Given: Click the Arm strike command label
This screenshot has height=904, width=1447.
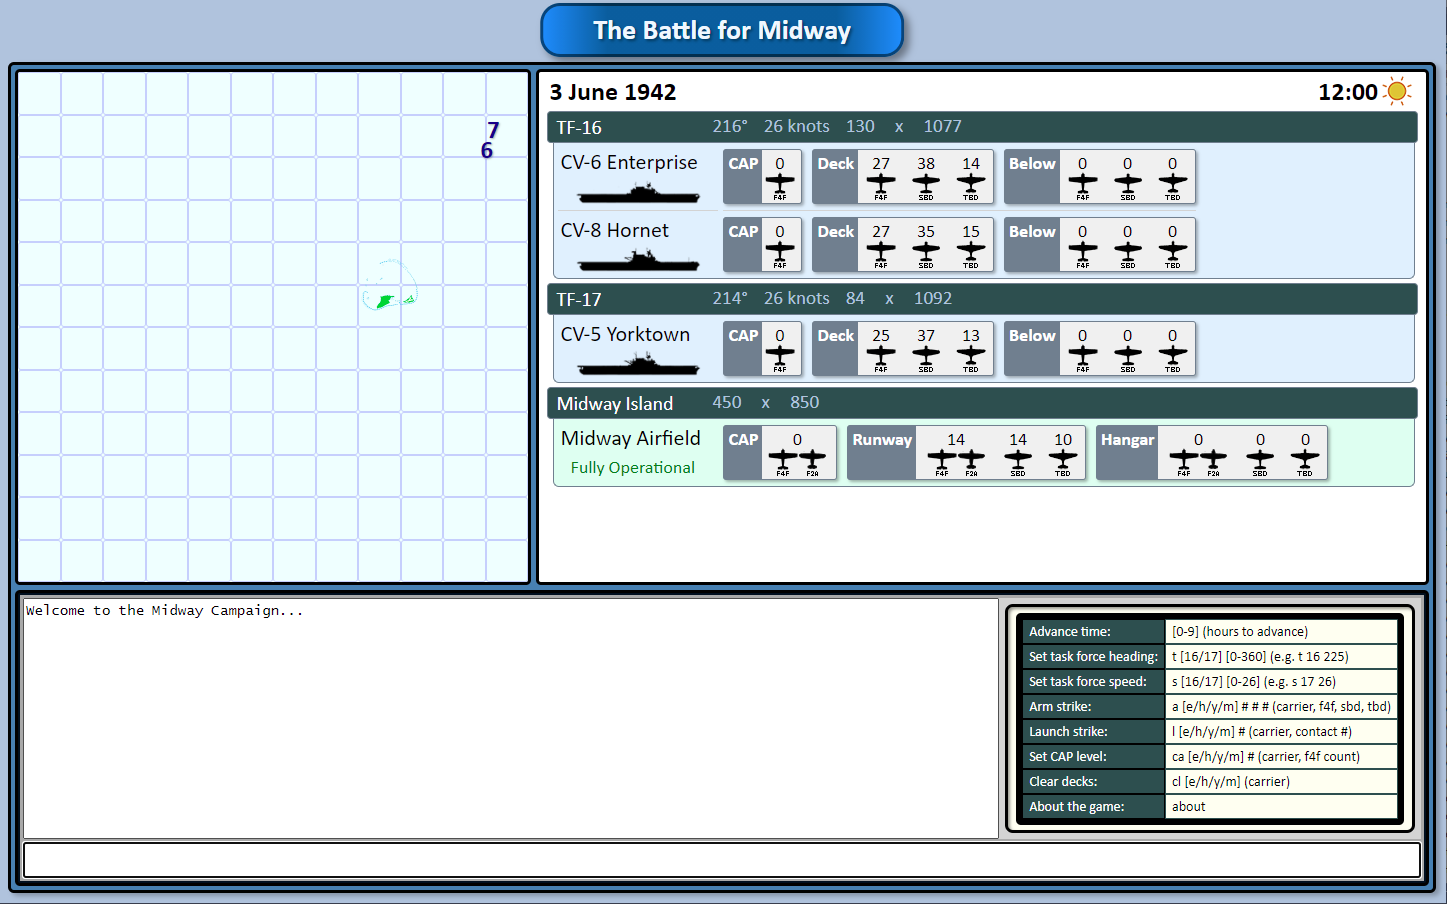Looking at the screenshot, I should [x=1093, y=706].
